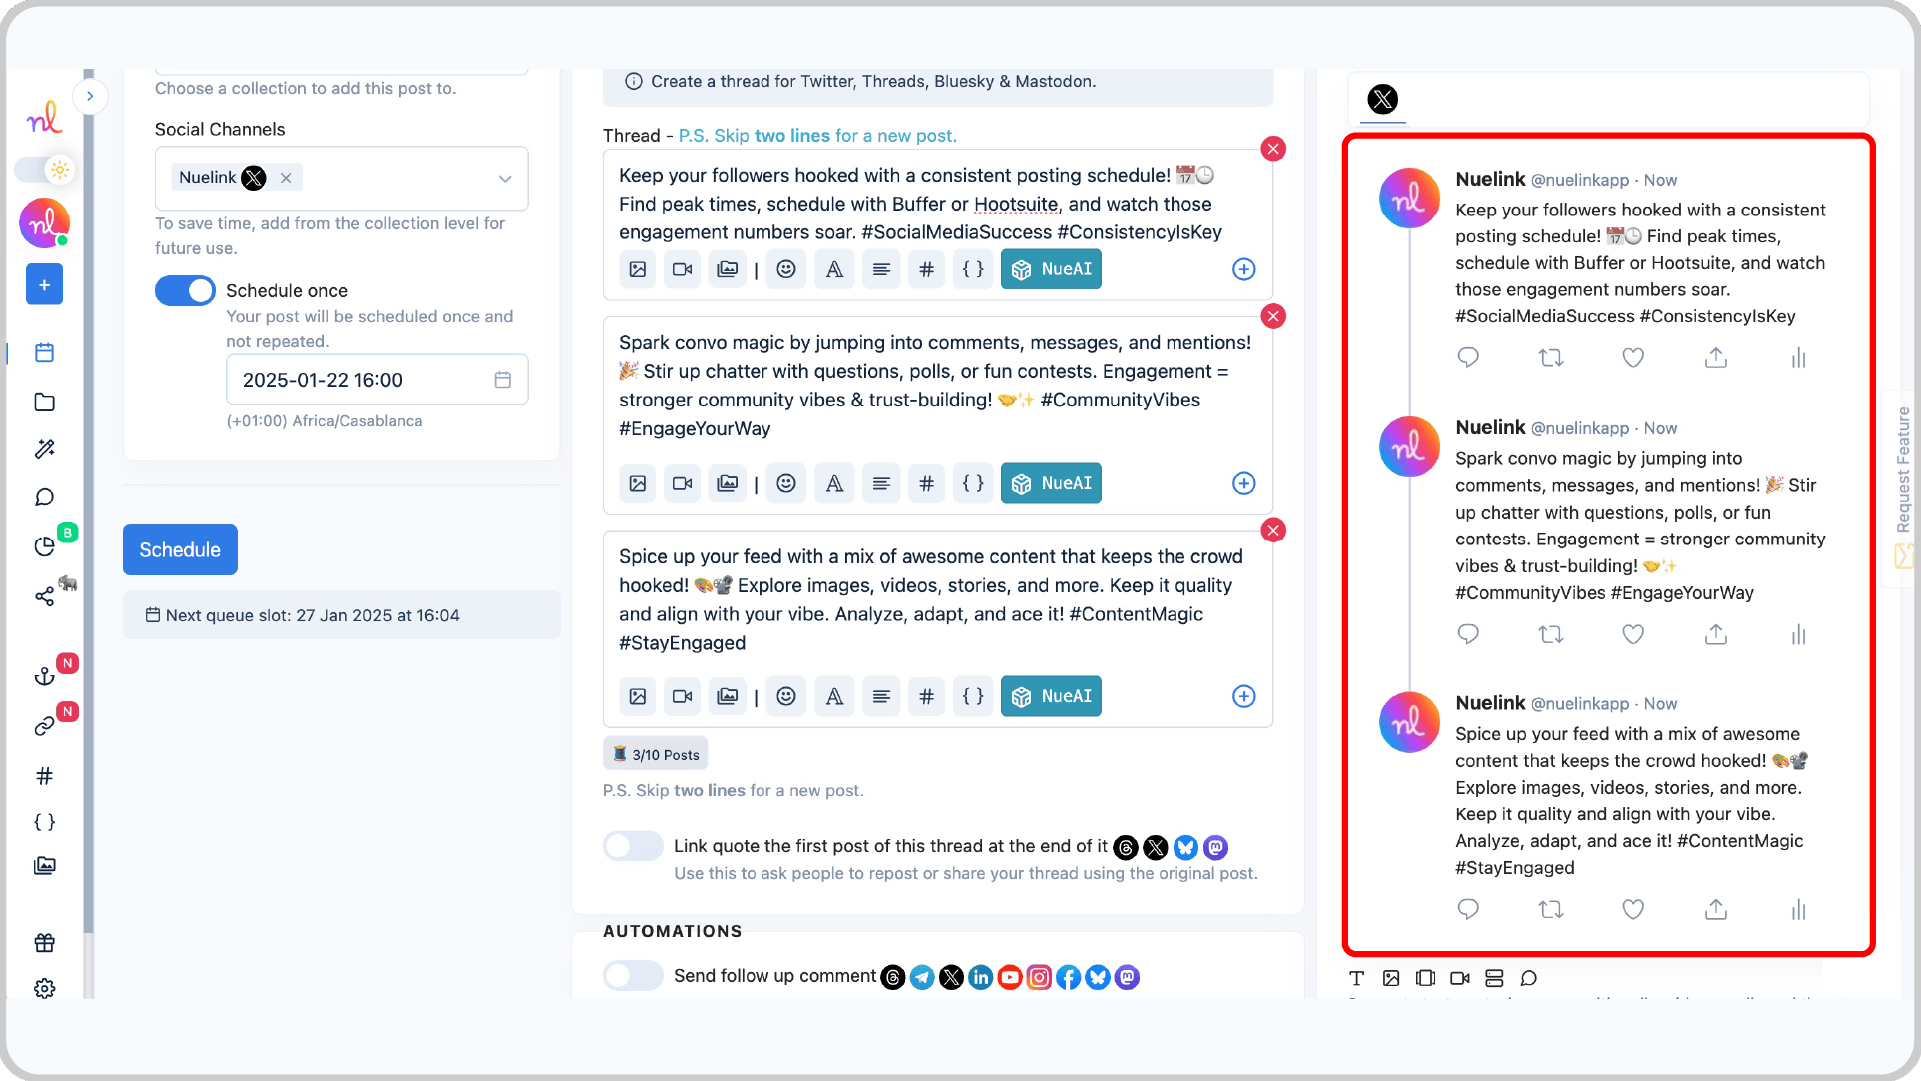Collapse the left sidebar using the chevron
Viewport: 1921px width, 1081px height.
[x=91, y=96]
